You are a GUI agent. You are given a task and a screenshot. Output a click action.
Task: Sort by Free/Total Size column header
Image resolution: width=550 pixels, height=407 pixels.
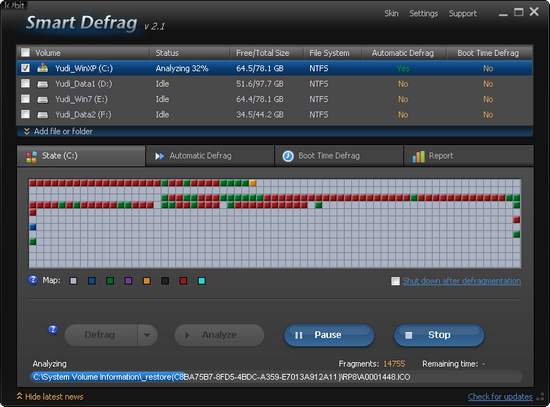(266, 53)
